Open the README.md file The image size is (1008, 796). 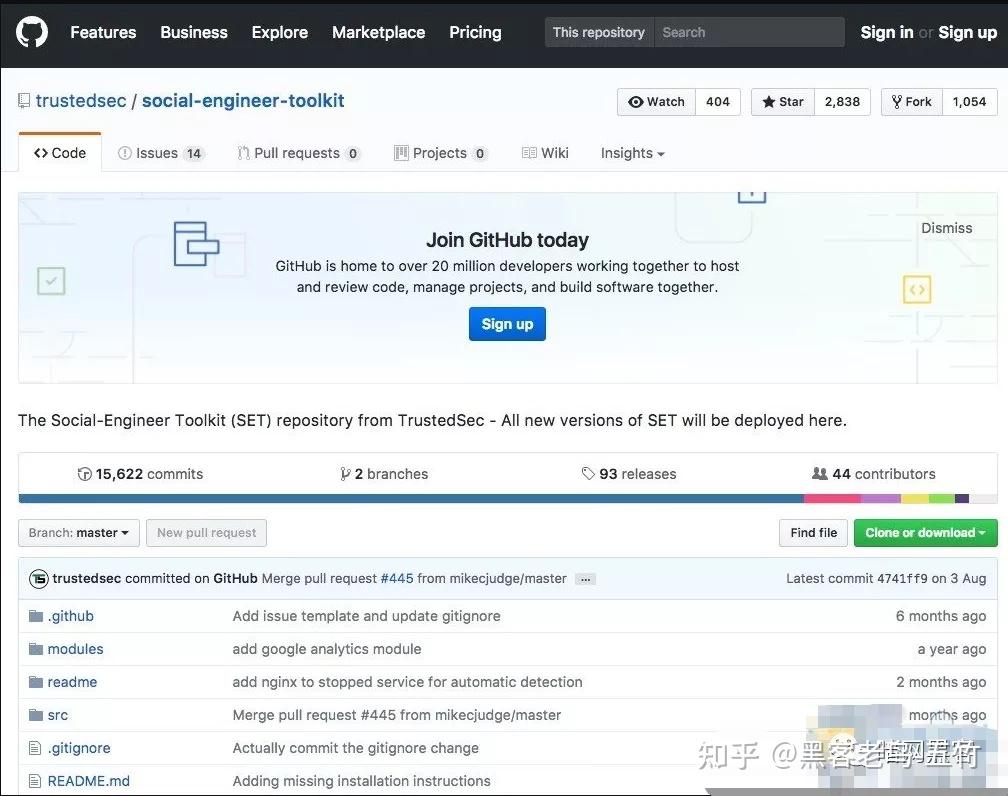tap(89, 781)
